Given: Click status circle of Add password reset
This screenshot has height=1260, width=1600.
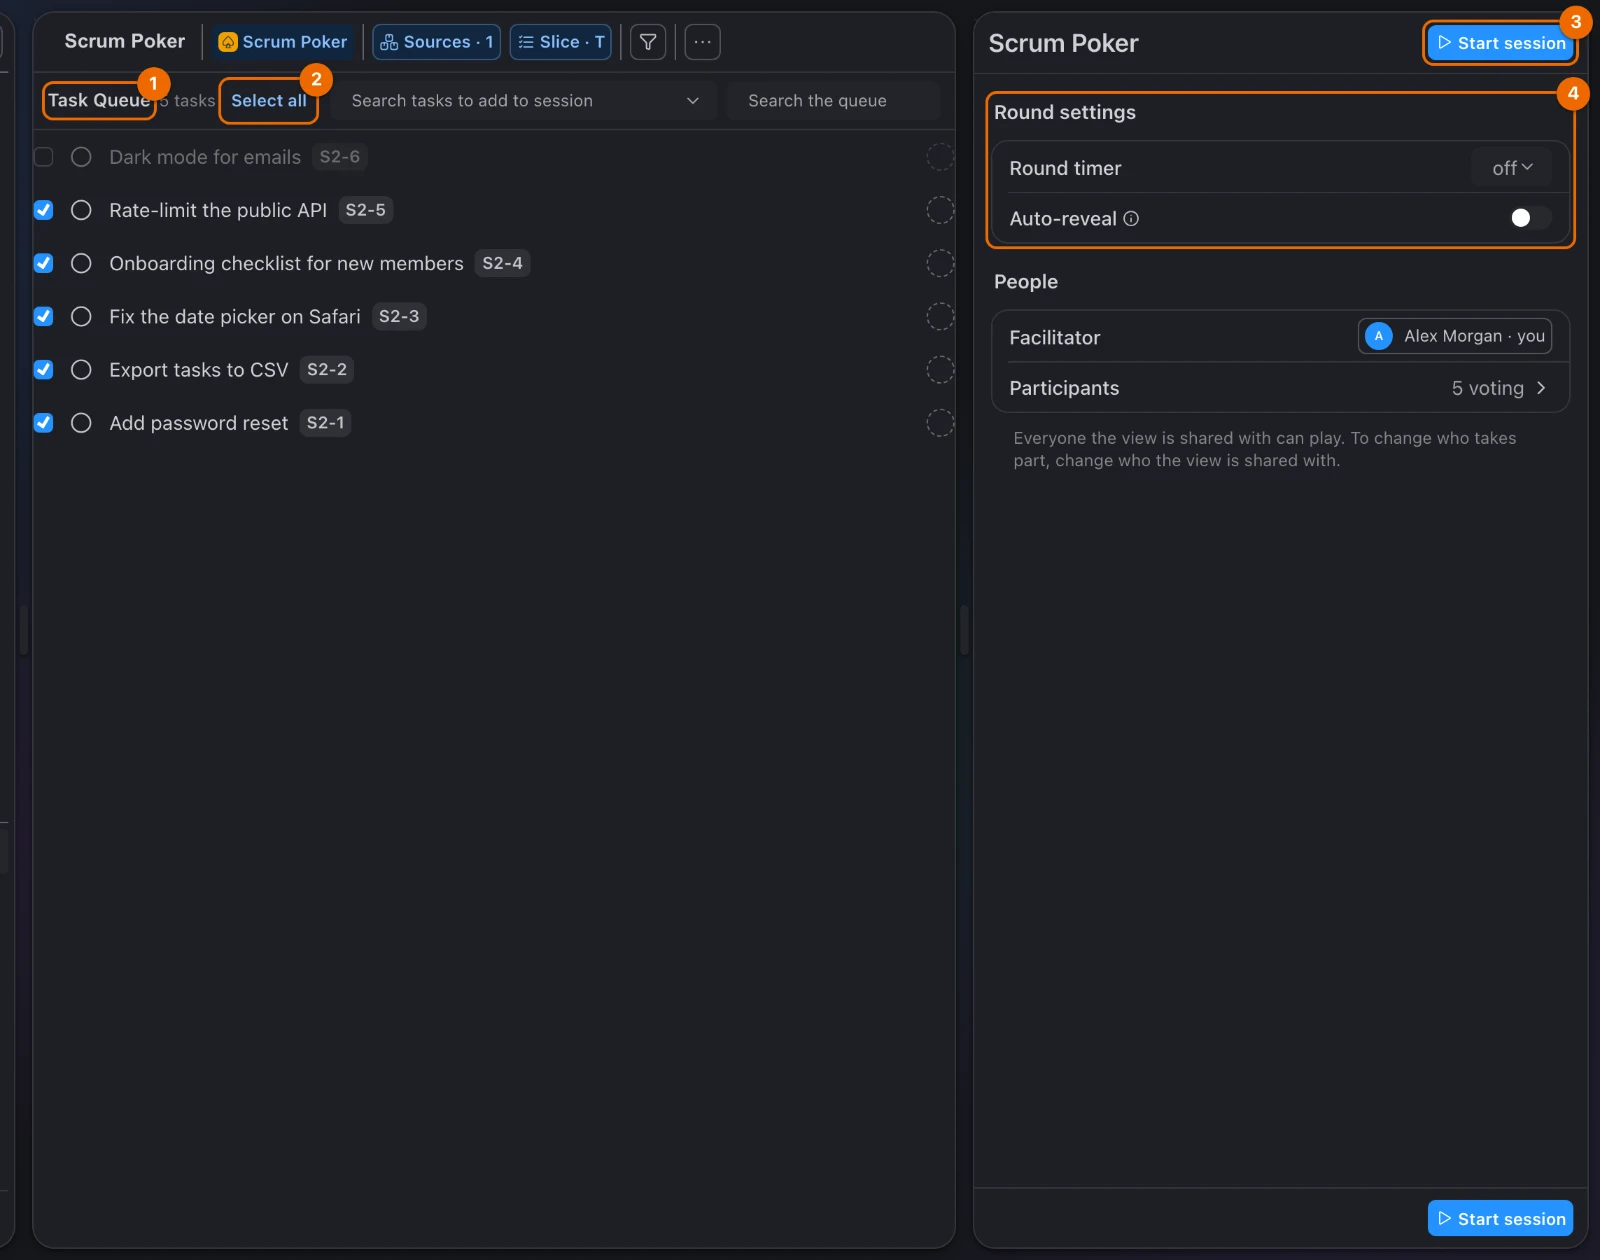Looking at the screenshot, I should pyautogui.click(x=82, y=423).
